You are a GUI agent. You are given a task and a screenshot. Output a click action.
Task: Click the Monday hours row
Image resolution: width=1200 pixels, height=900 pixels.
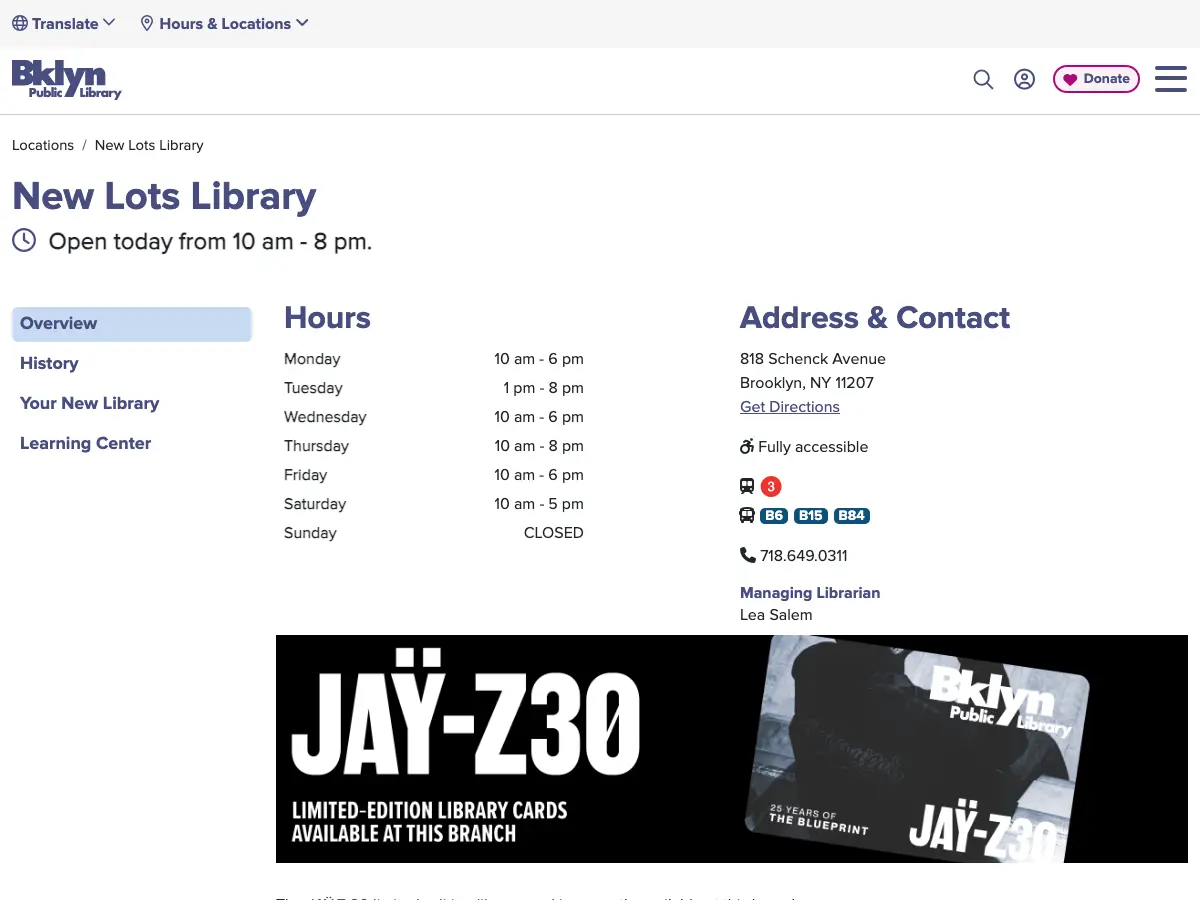click(x=434, y=359)
